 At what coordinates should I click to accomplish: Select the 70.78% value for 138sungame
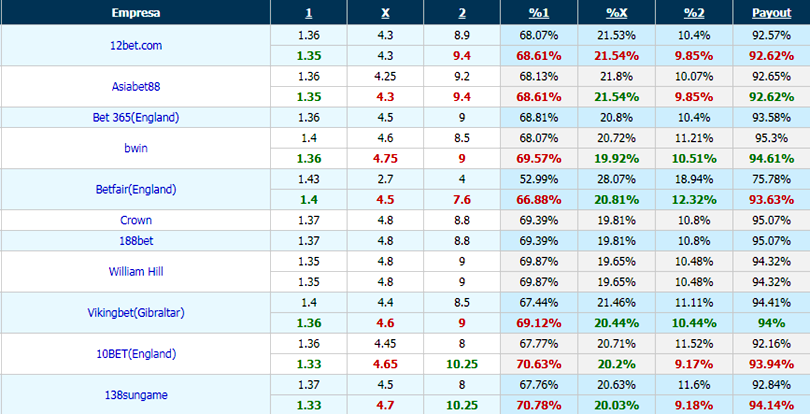tap(539, 405)
